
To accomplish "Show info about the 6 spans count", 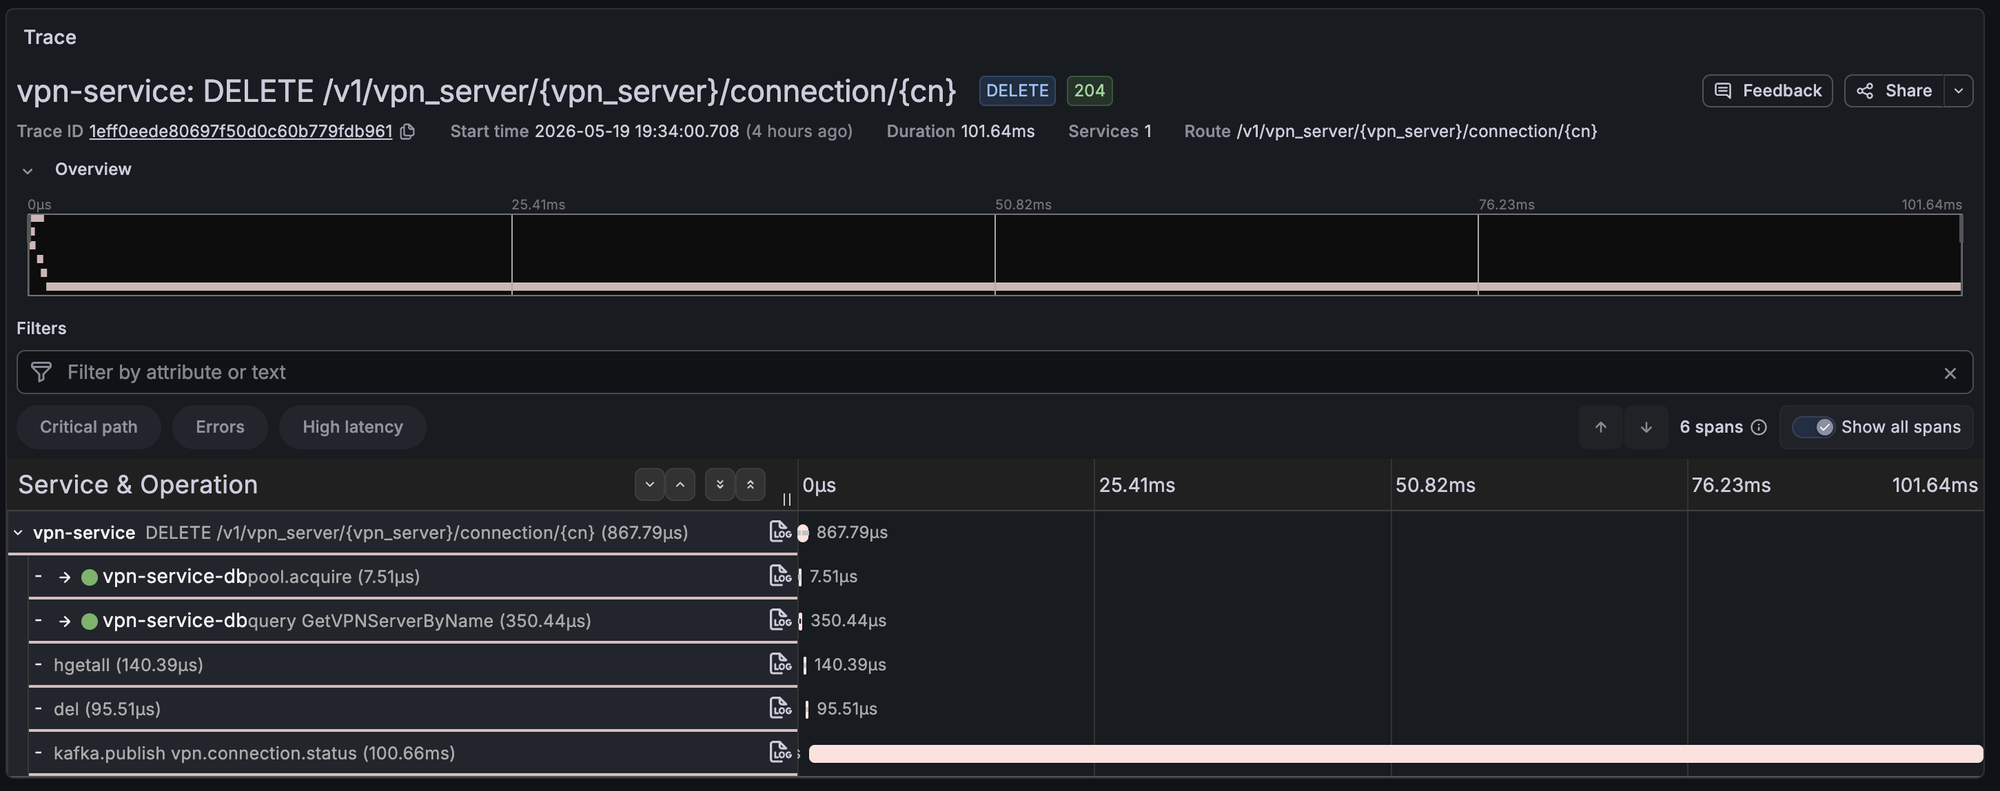I will [1759, 427].
